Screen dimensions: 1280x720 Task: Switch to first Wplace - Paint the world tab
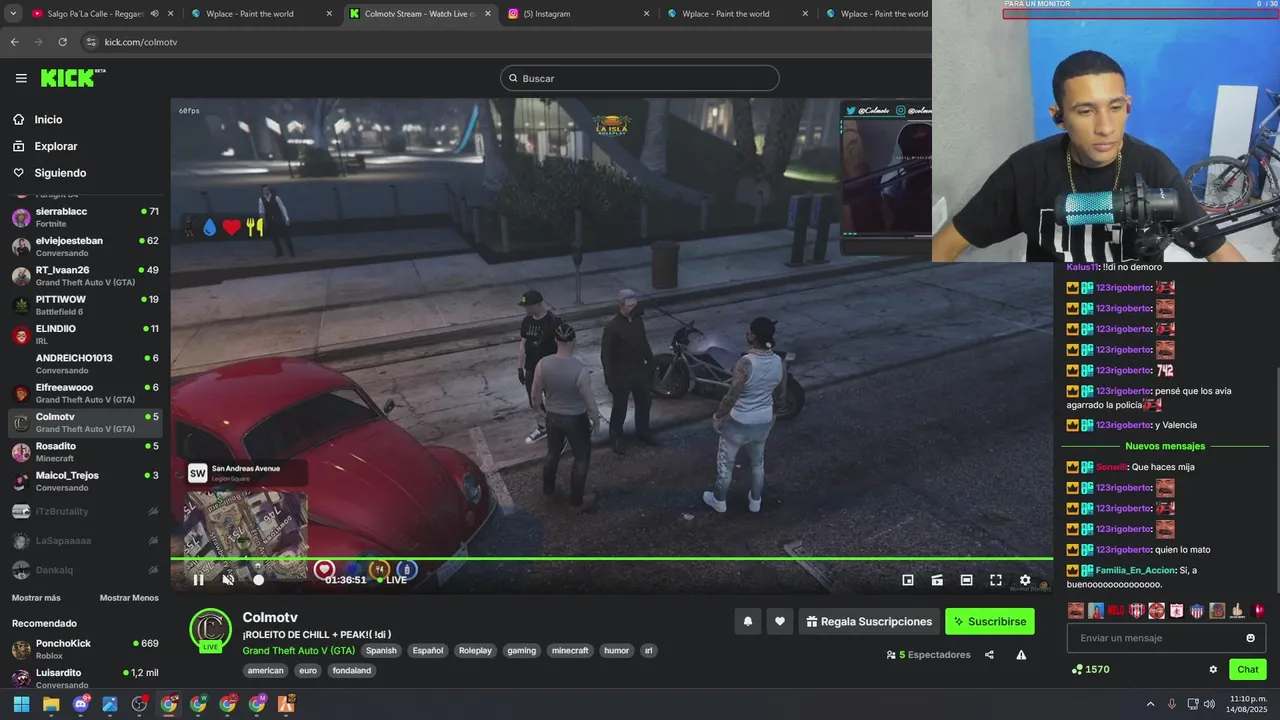(264, 14)
